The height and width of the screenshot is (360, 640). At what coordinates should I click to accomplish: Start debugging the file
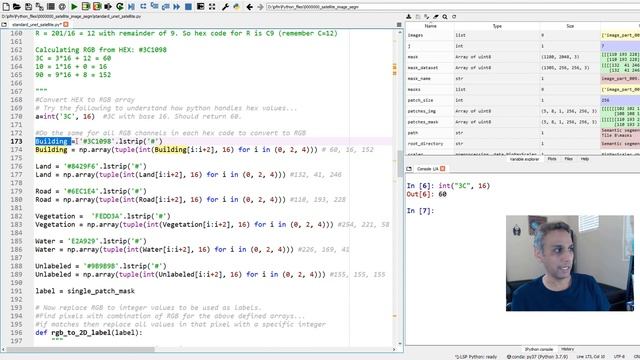131,7
